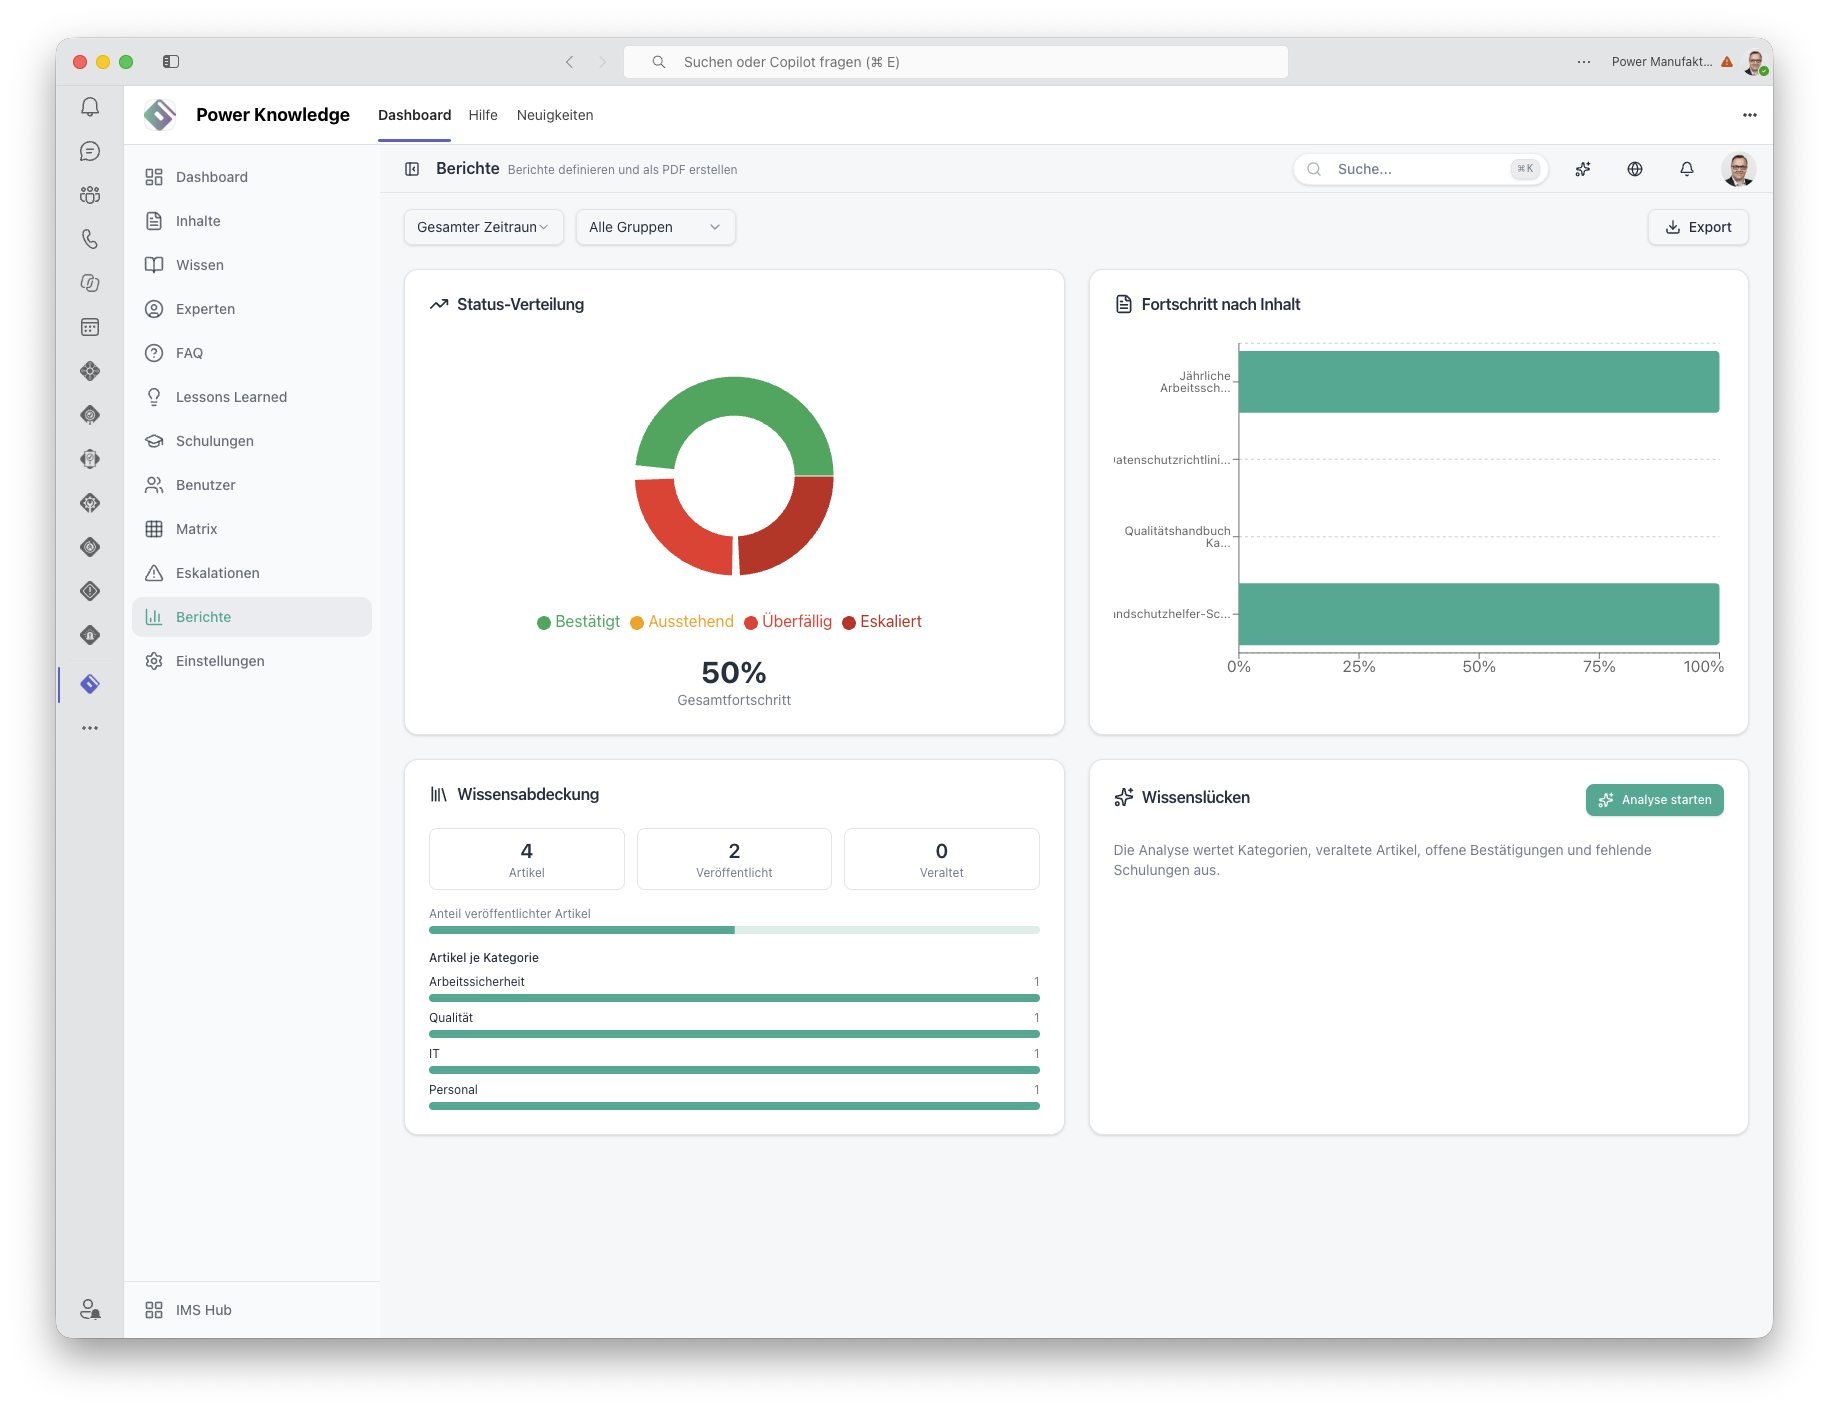This screenshot has height=1412, width=1829.
Task: Click the Power Manufakt account name
Action: (1662, 62)
